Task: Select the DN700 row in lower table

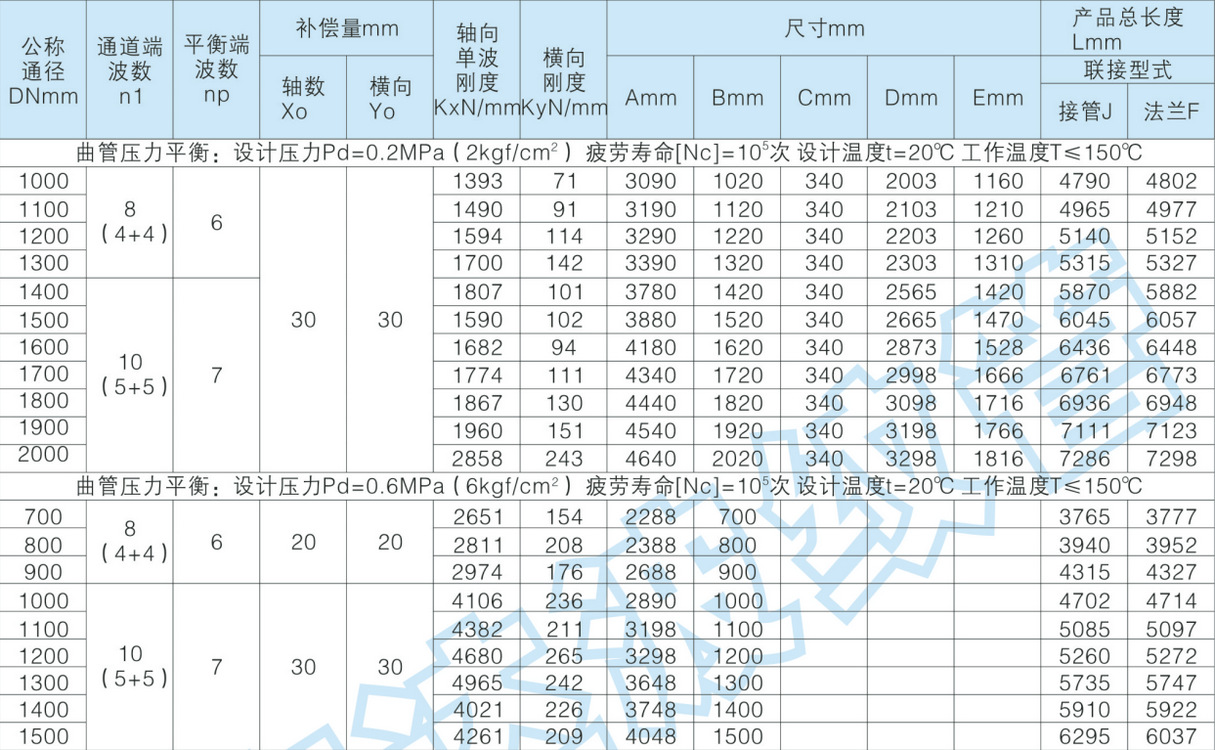Action: (43, 517)
